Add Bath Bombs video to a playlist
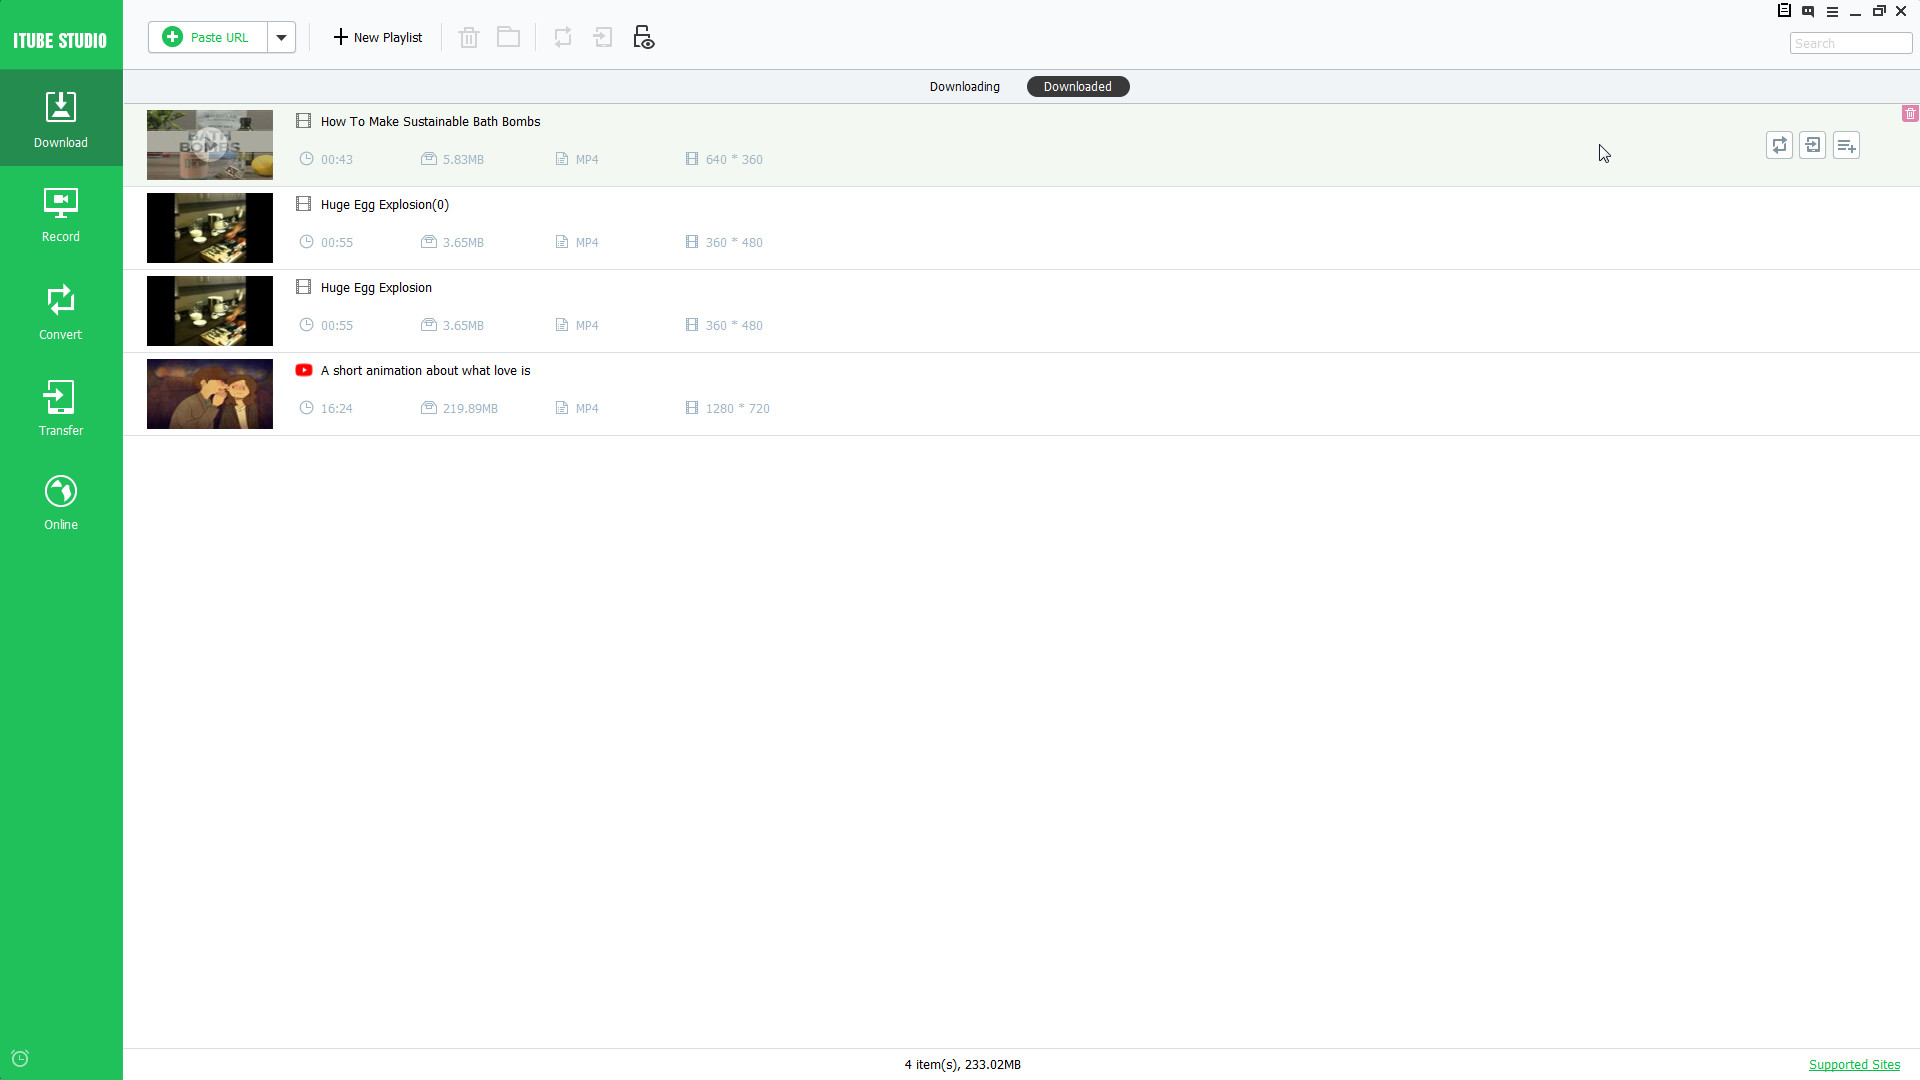Viewport: 1920px width, 1080px height. click(1846, 145)
